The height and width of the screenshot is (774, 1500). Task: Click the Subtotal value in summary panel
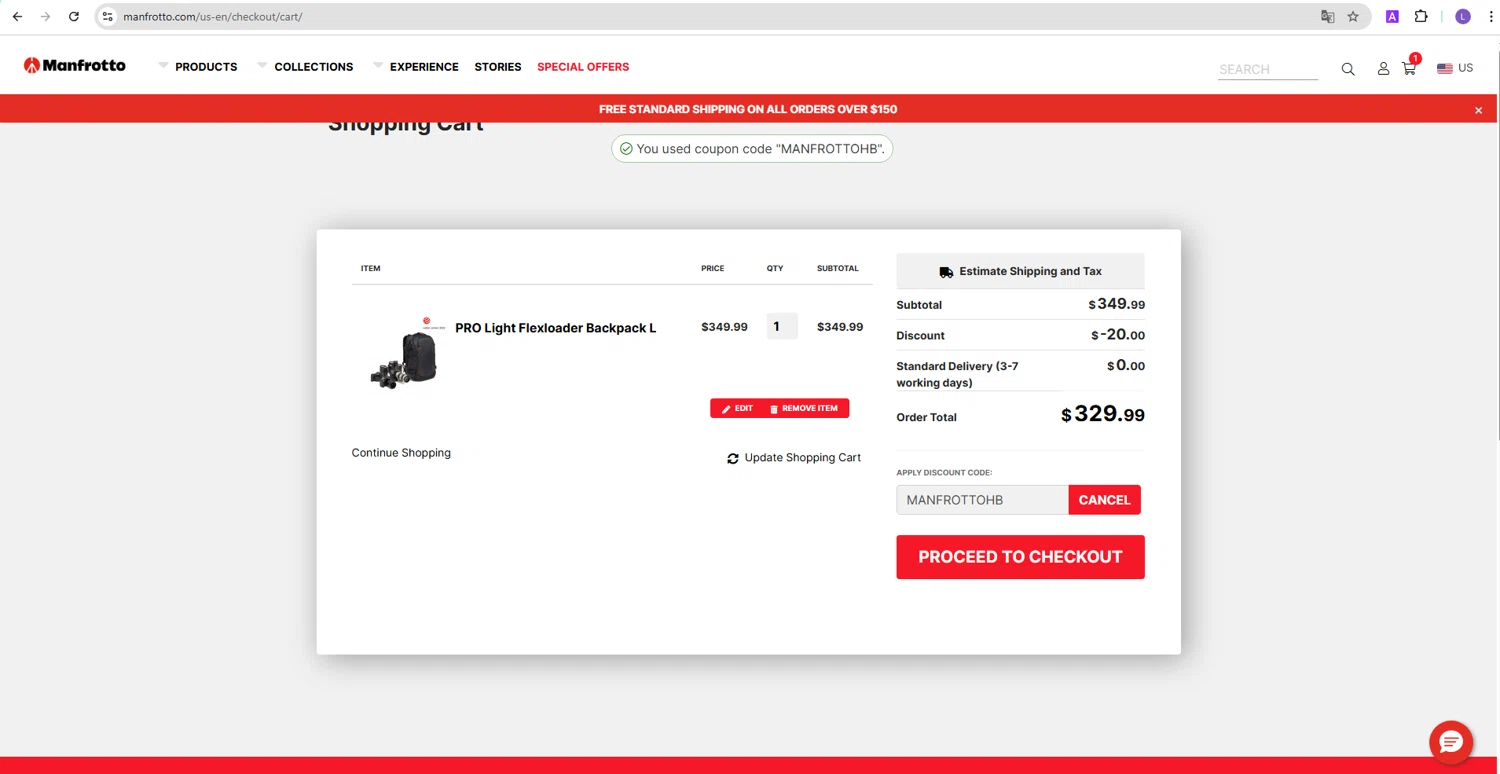1117,304
